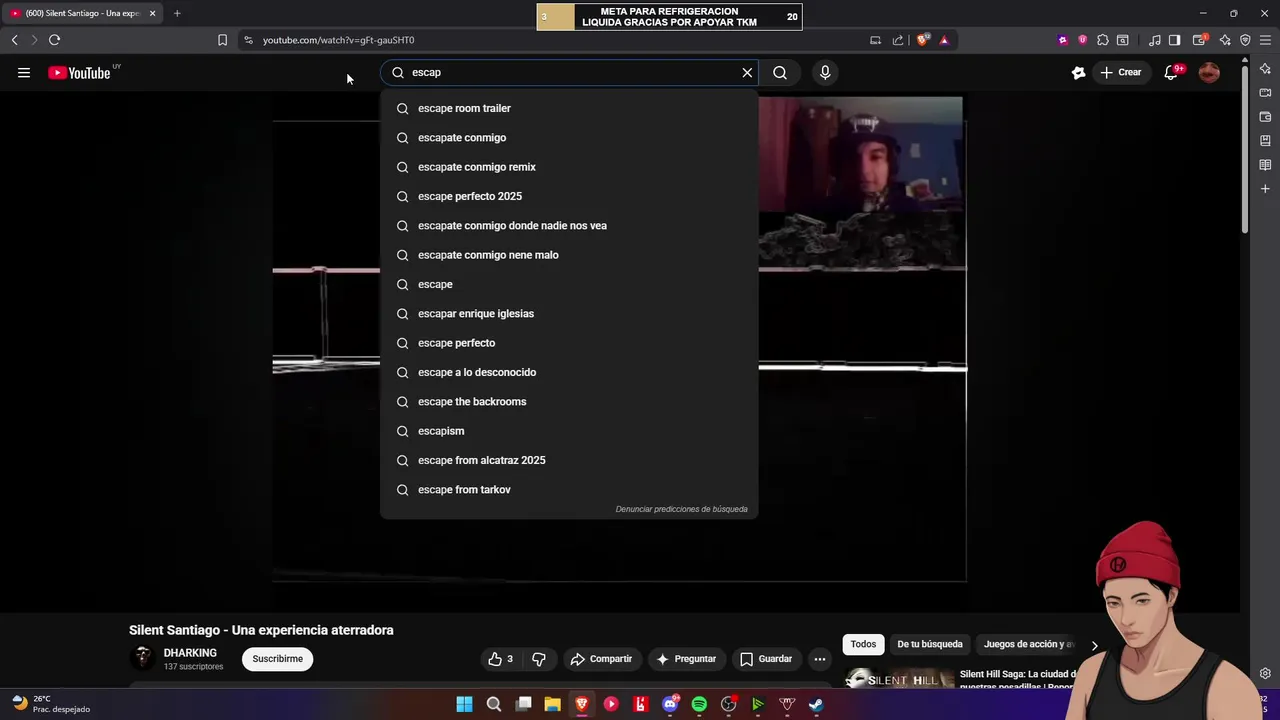Open more actions three-dot menu

pyautogui.click(x=819, y=659)
